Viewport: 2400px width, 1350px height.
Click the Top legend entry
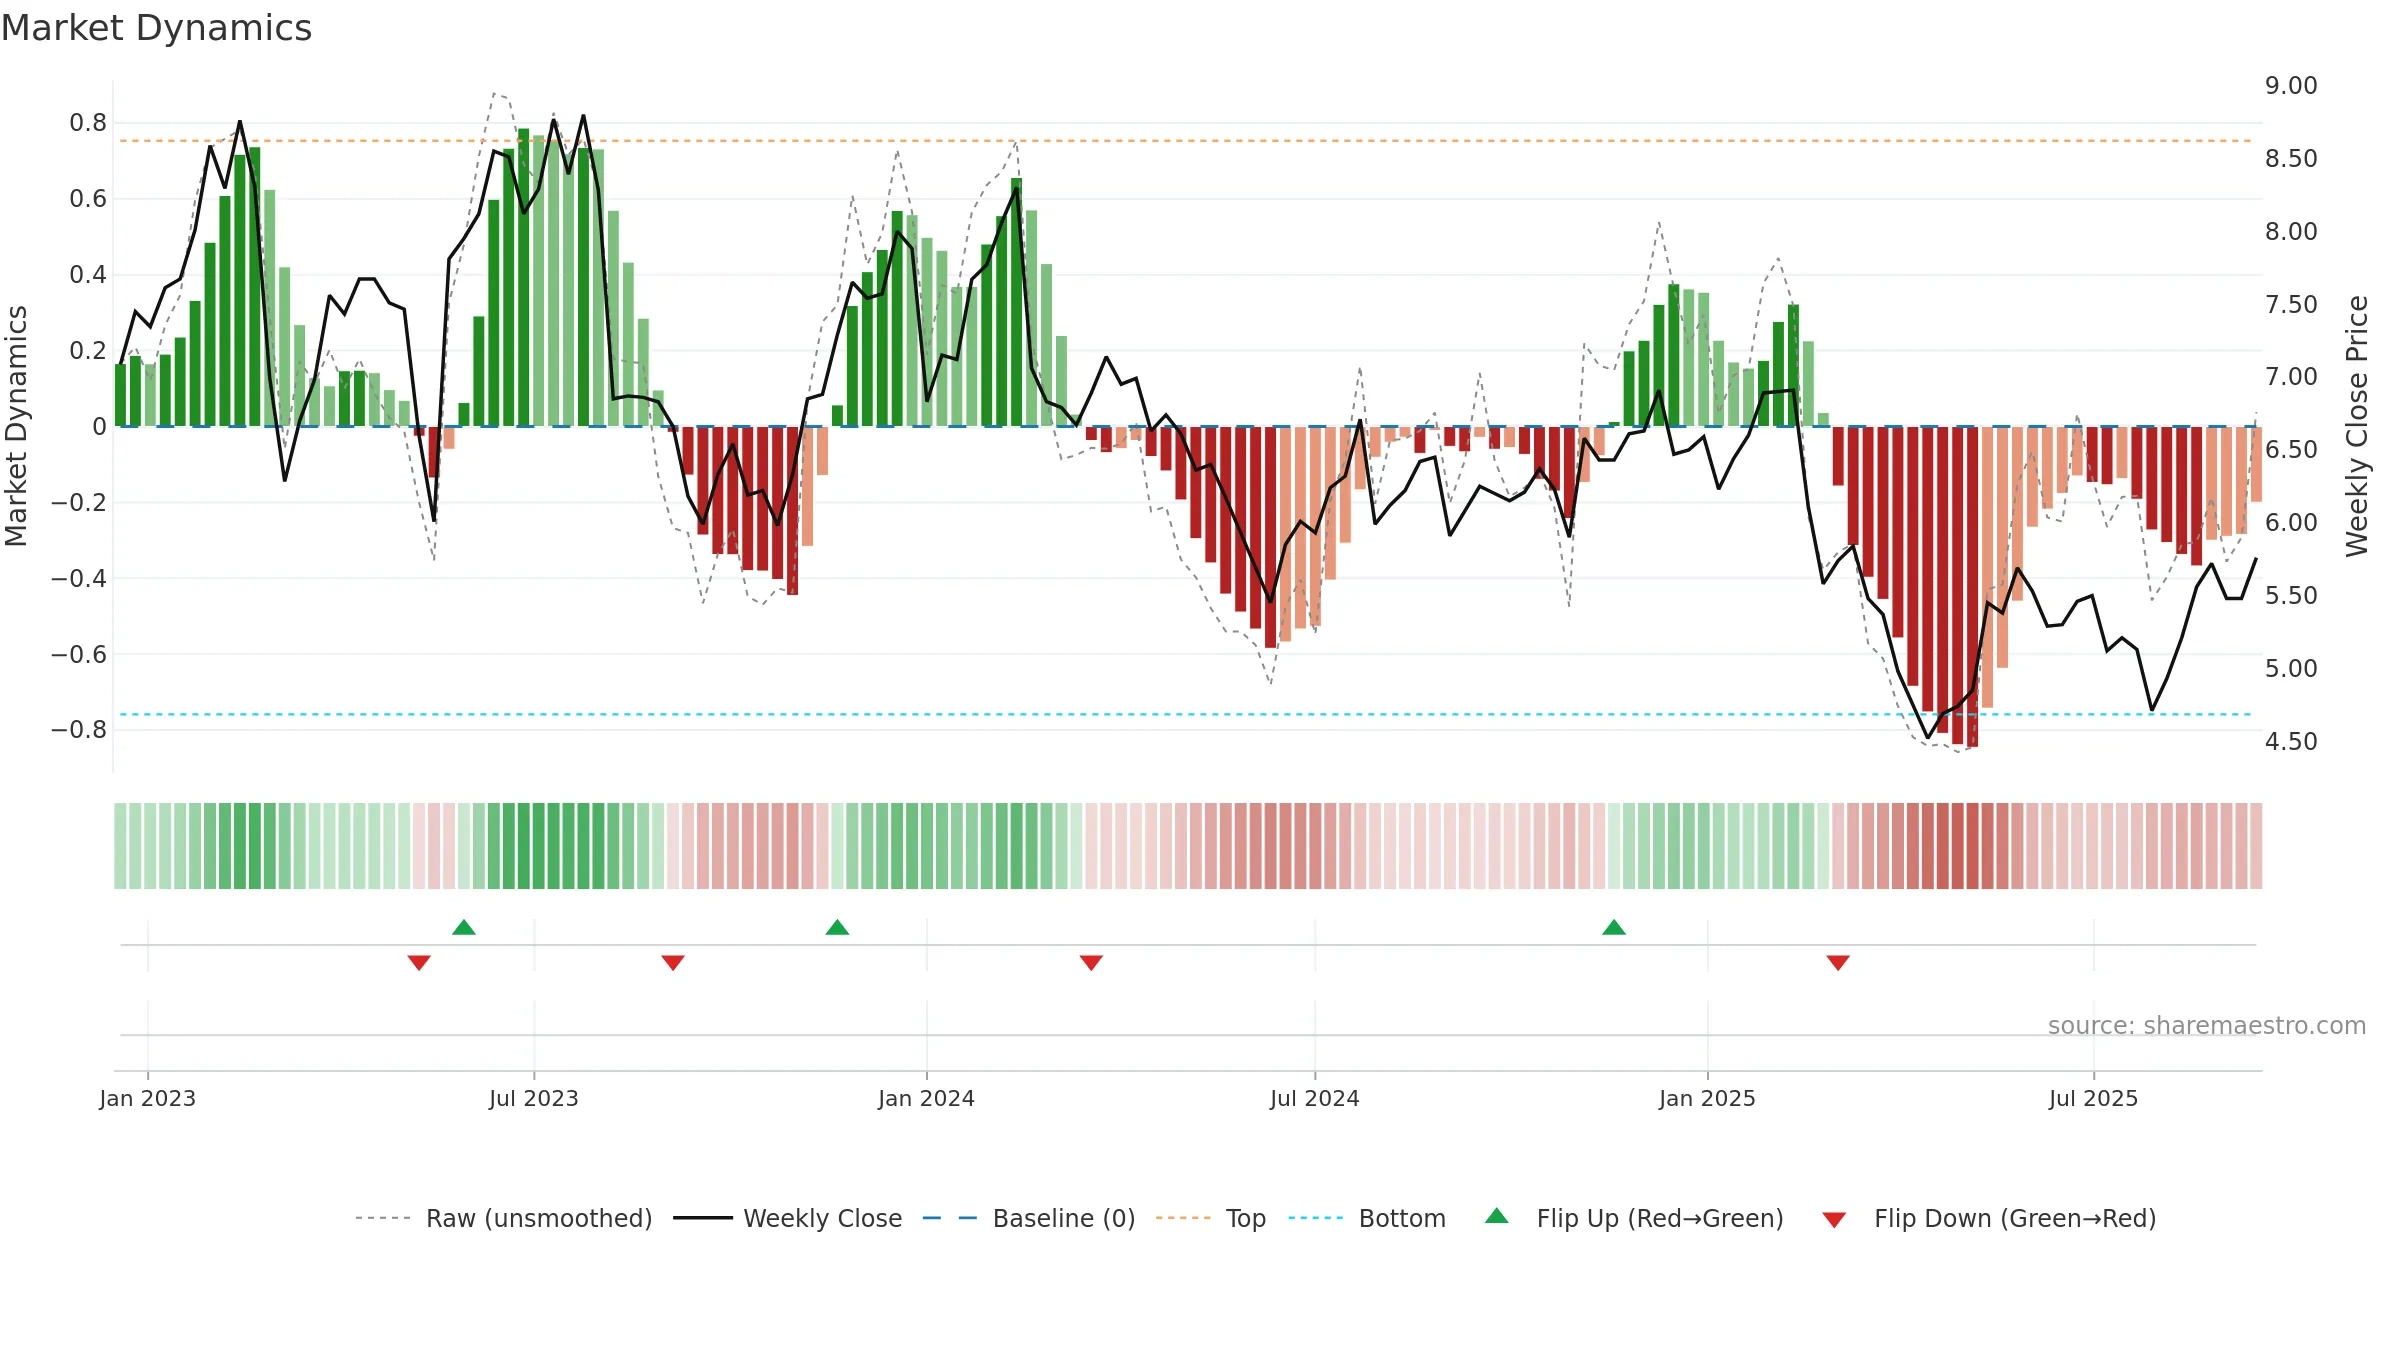1211,1218
